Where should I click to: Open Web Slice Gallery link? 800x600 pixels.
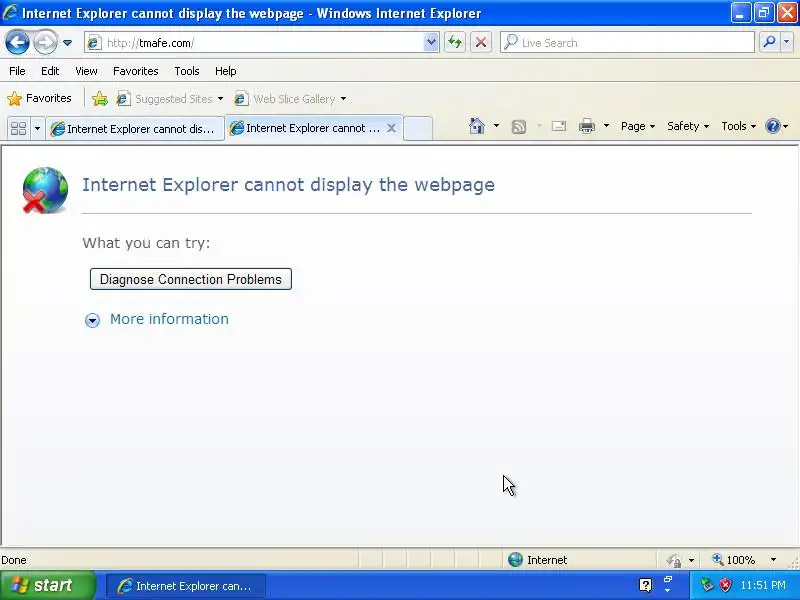coord(285,98)
